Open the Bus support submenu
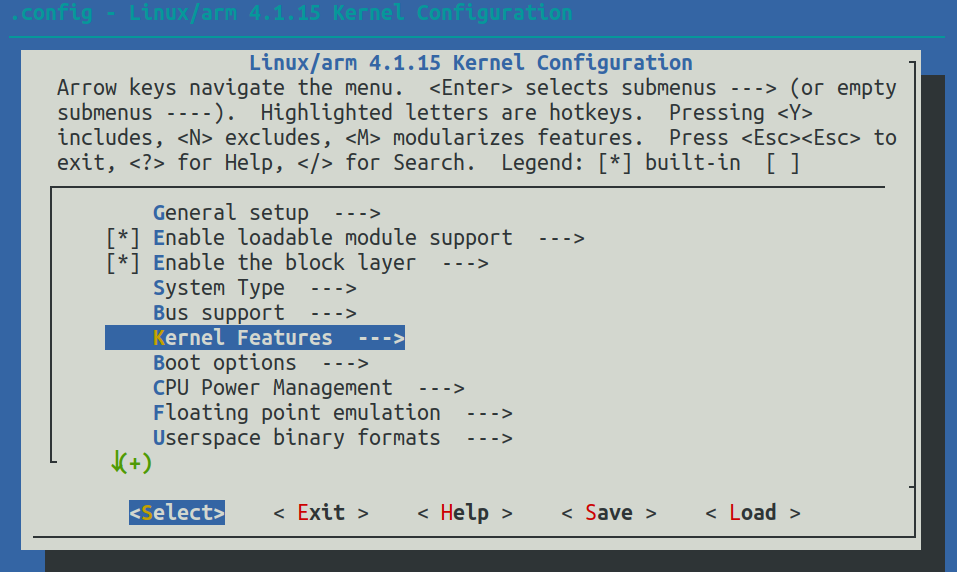 tap(255, 313)
